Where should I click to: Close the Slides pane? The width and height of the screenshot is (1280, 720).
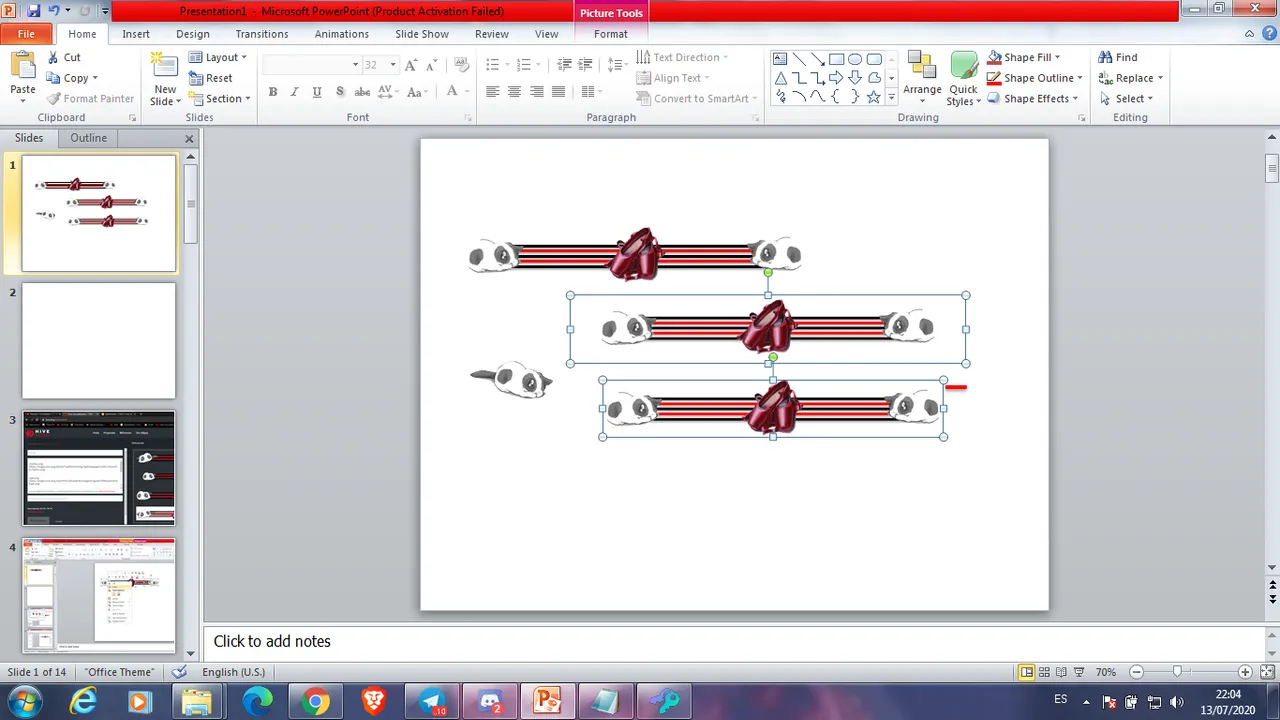click(189, 139)
